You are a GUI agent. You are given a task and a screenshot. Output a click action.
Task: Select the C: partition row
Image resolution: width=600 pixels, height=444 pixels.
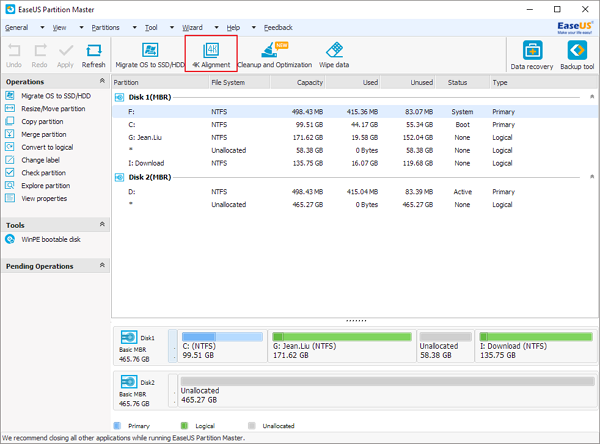click(355, 124)
